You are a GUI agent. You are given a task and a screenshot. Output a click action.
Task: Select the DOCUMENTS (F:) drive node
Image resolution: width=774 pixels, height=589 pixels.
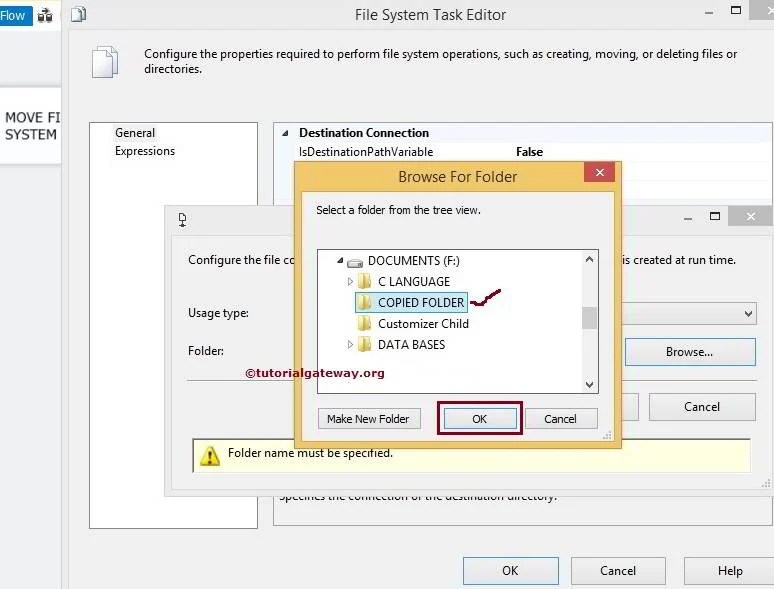pos(413,261)
